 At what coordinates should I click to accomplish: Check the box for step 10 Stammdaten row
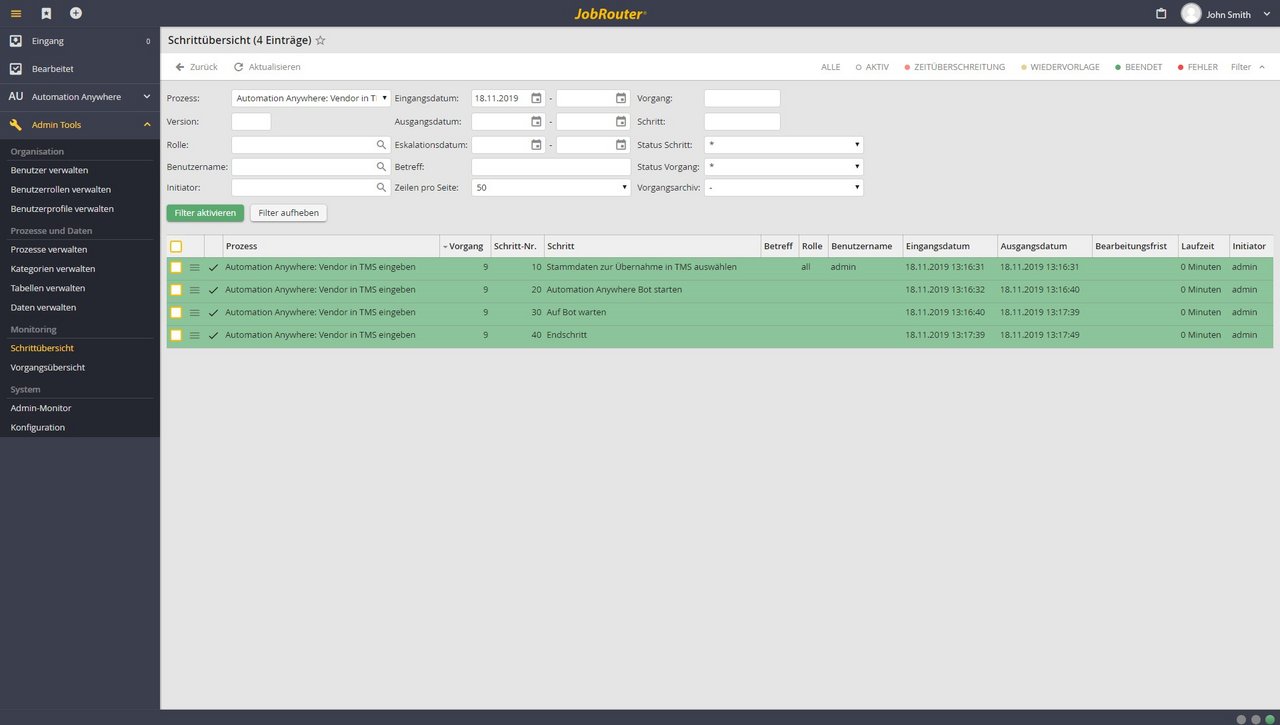coord(176,267)
